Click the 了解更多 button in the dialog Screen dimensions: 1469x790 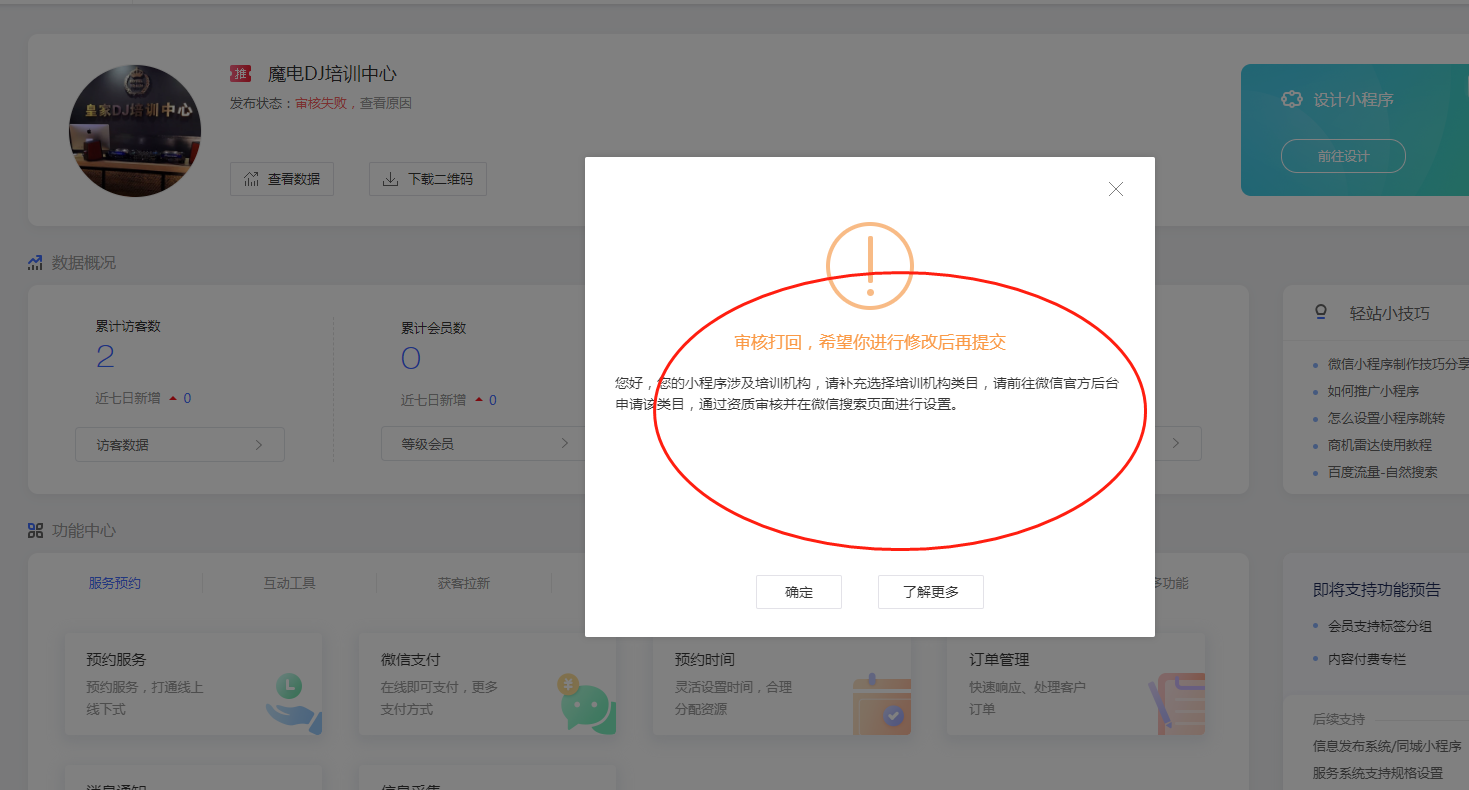[x=931, y=592]
